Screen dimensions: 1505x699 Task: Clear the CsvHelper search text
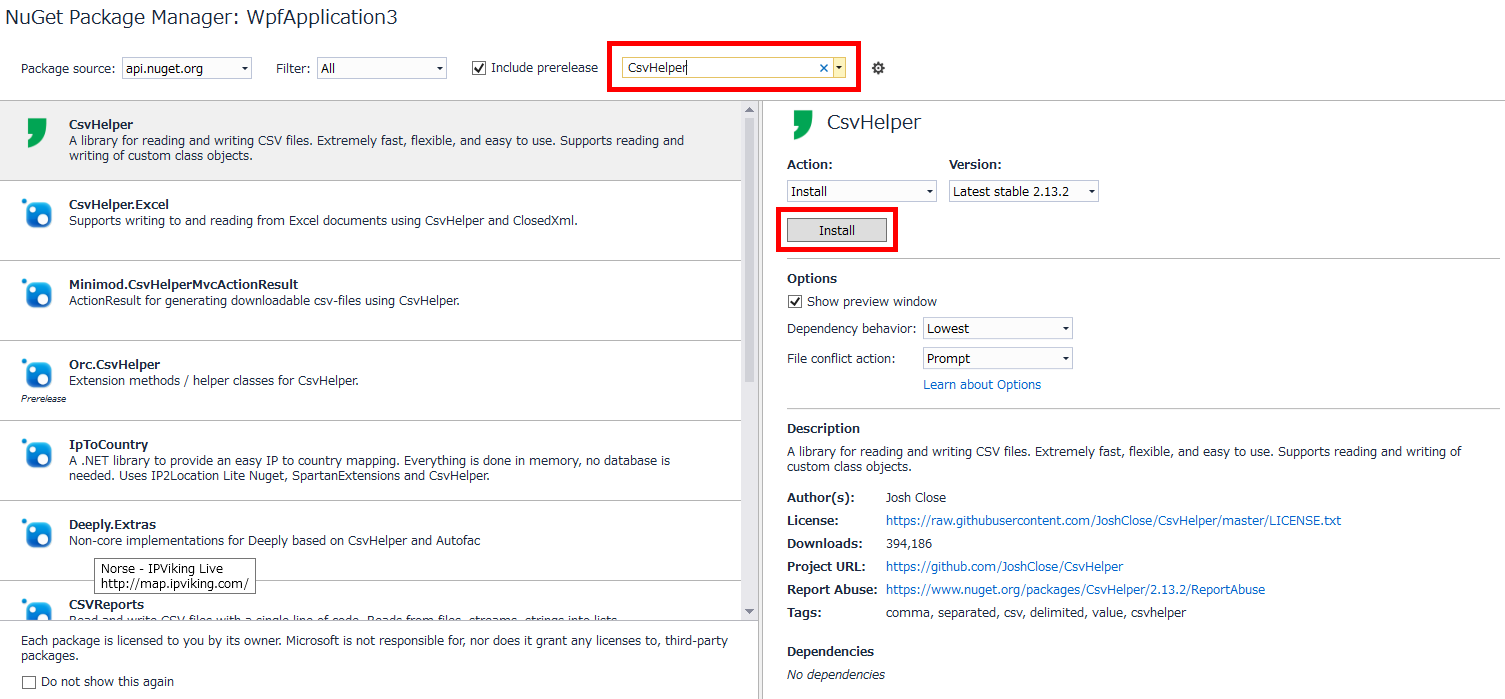[x=824, y=68]
